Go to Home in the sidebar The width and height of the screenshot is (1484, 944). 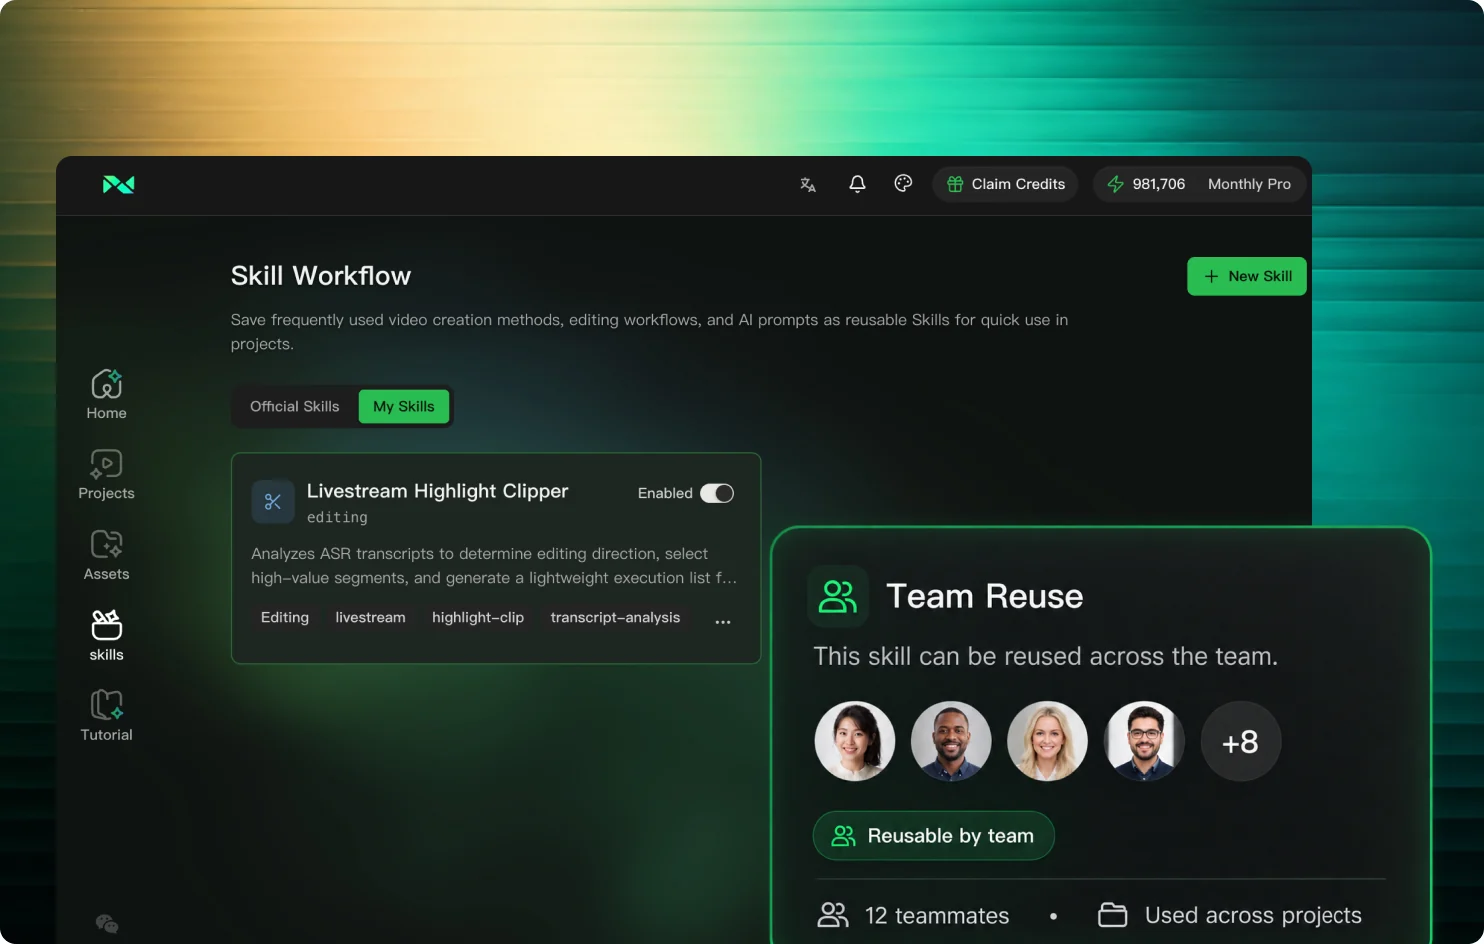click(x=107, y=394)
